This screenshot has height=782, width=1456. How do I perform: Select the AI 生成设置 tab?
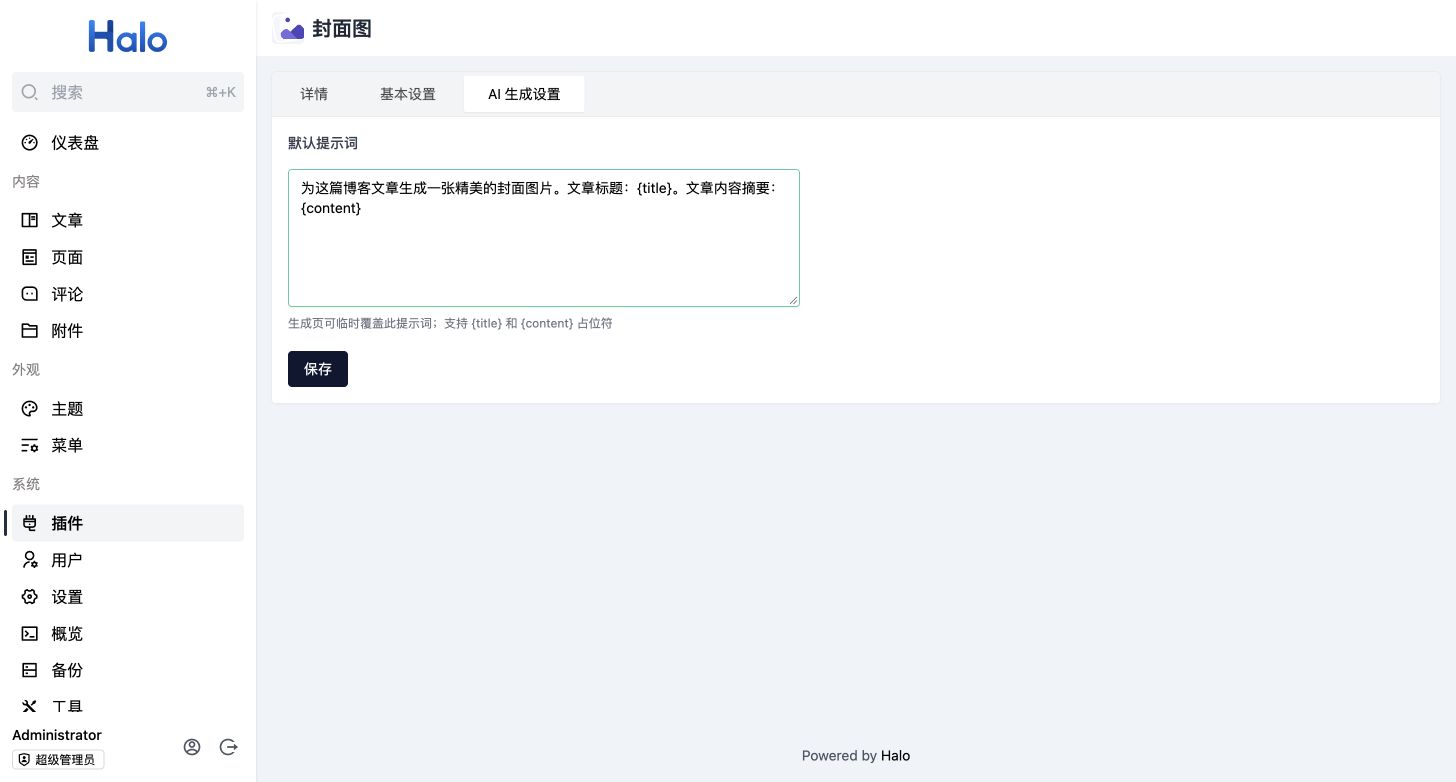[524, 94]
